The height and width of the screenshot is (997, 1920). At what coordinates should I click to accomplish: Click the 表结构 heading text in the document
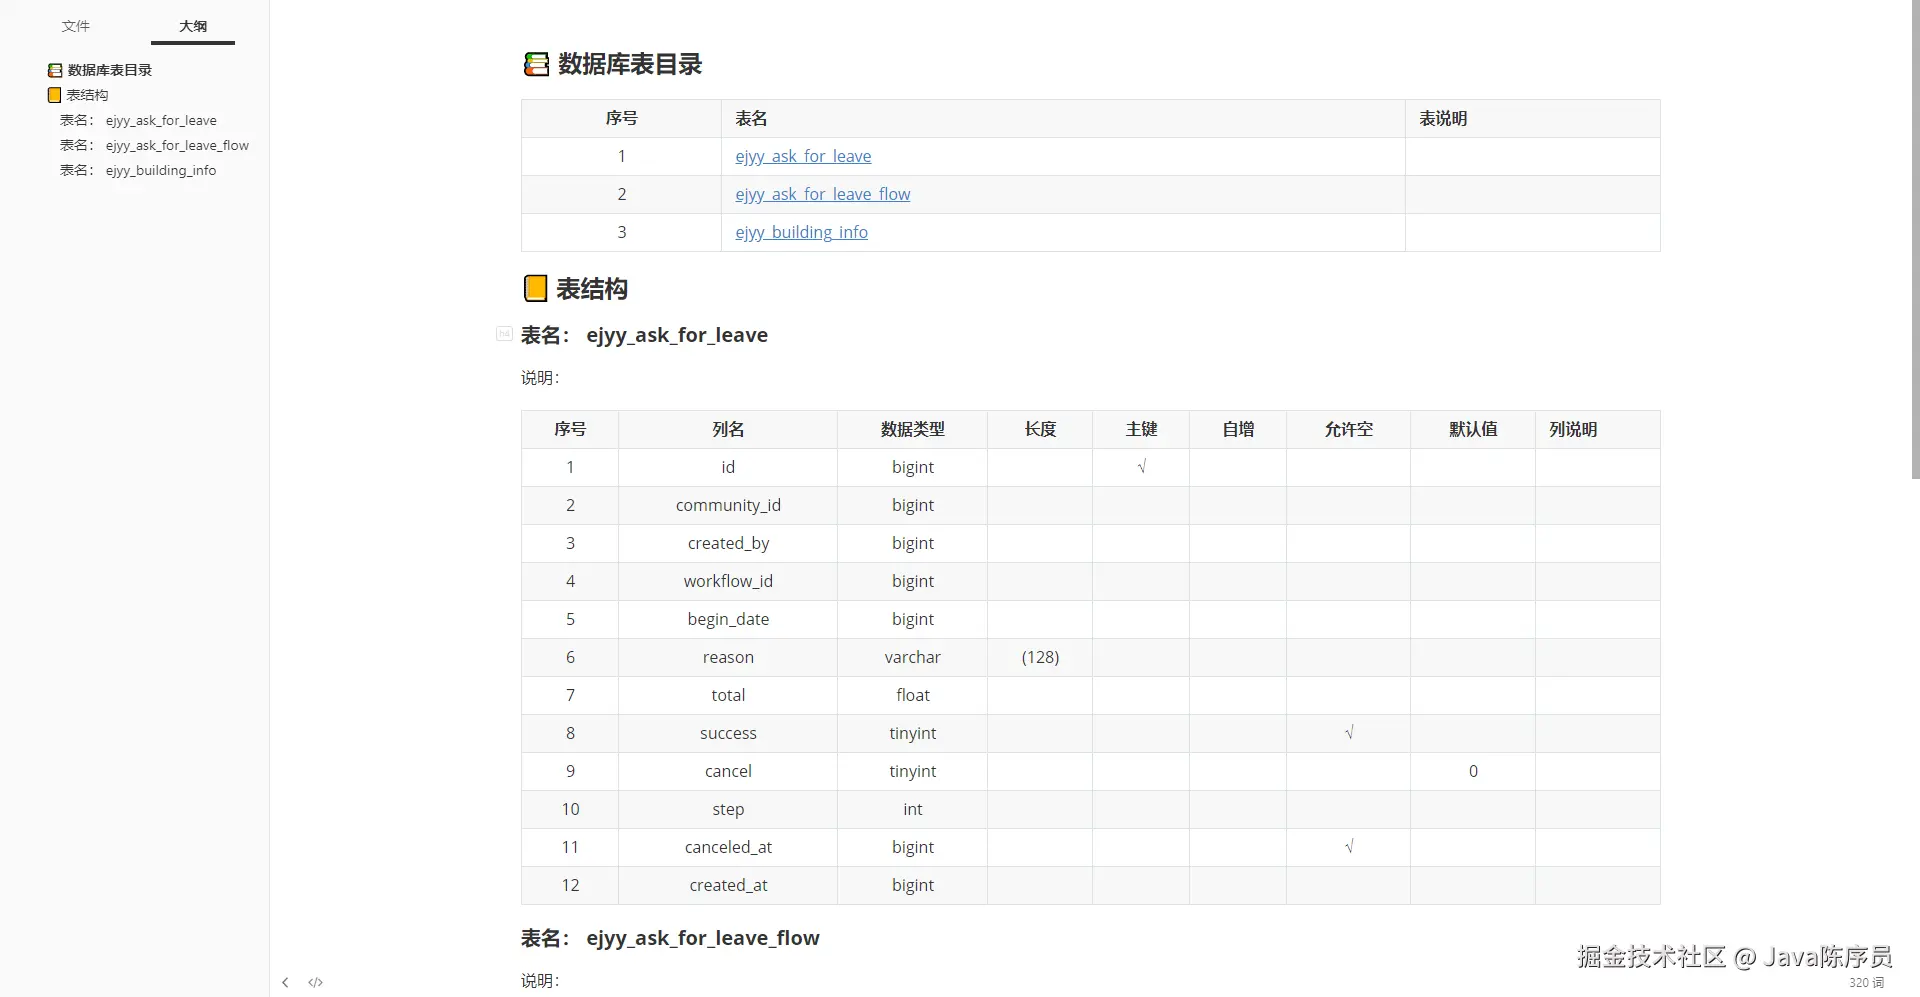click(592, 289)
